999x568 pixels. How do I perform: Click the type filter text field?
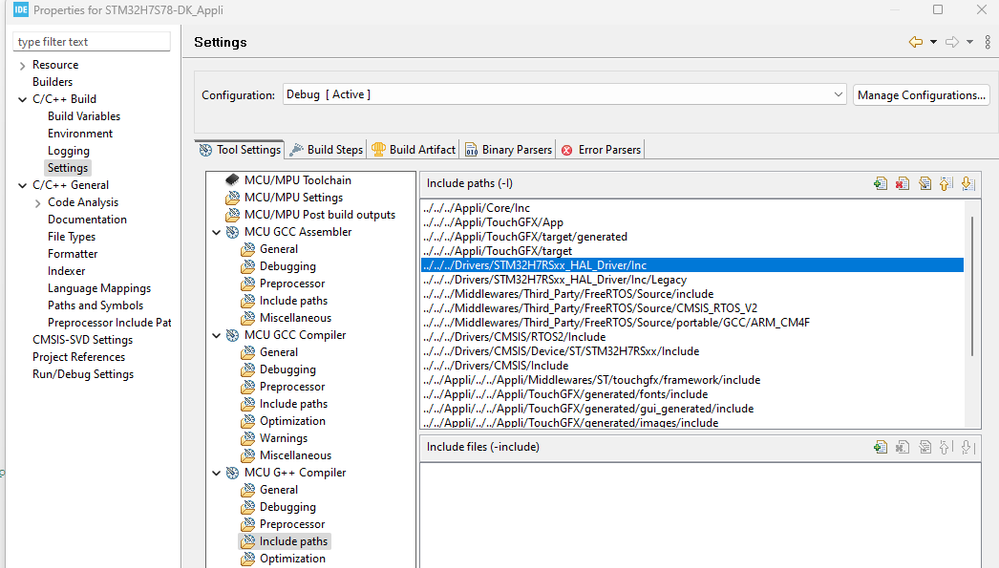(x=92, y=41)
